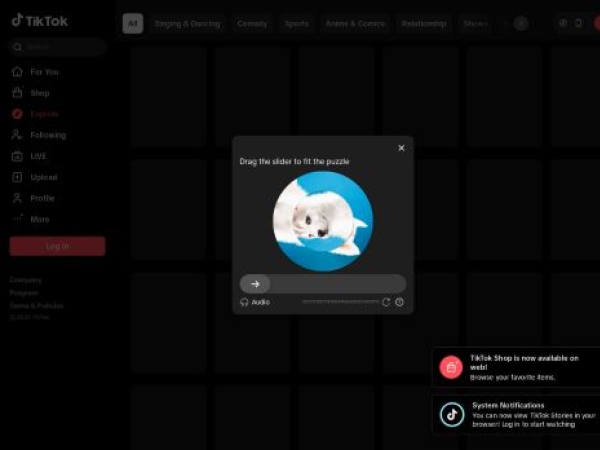Click 'Browse your favorite items.' text
Image resolution: width=600 pixels, height=450 pixels.
512,377
